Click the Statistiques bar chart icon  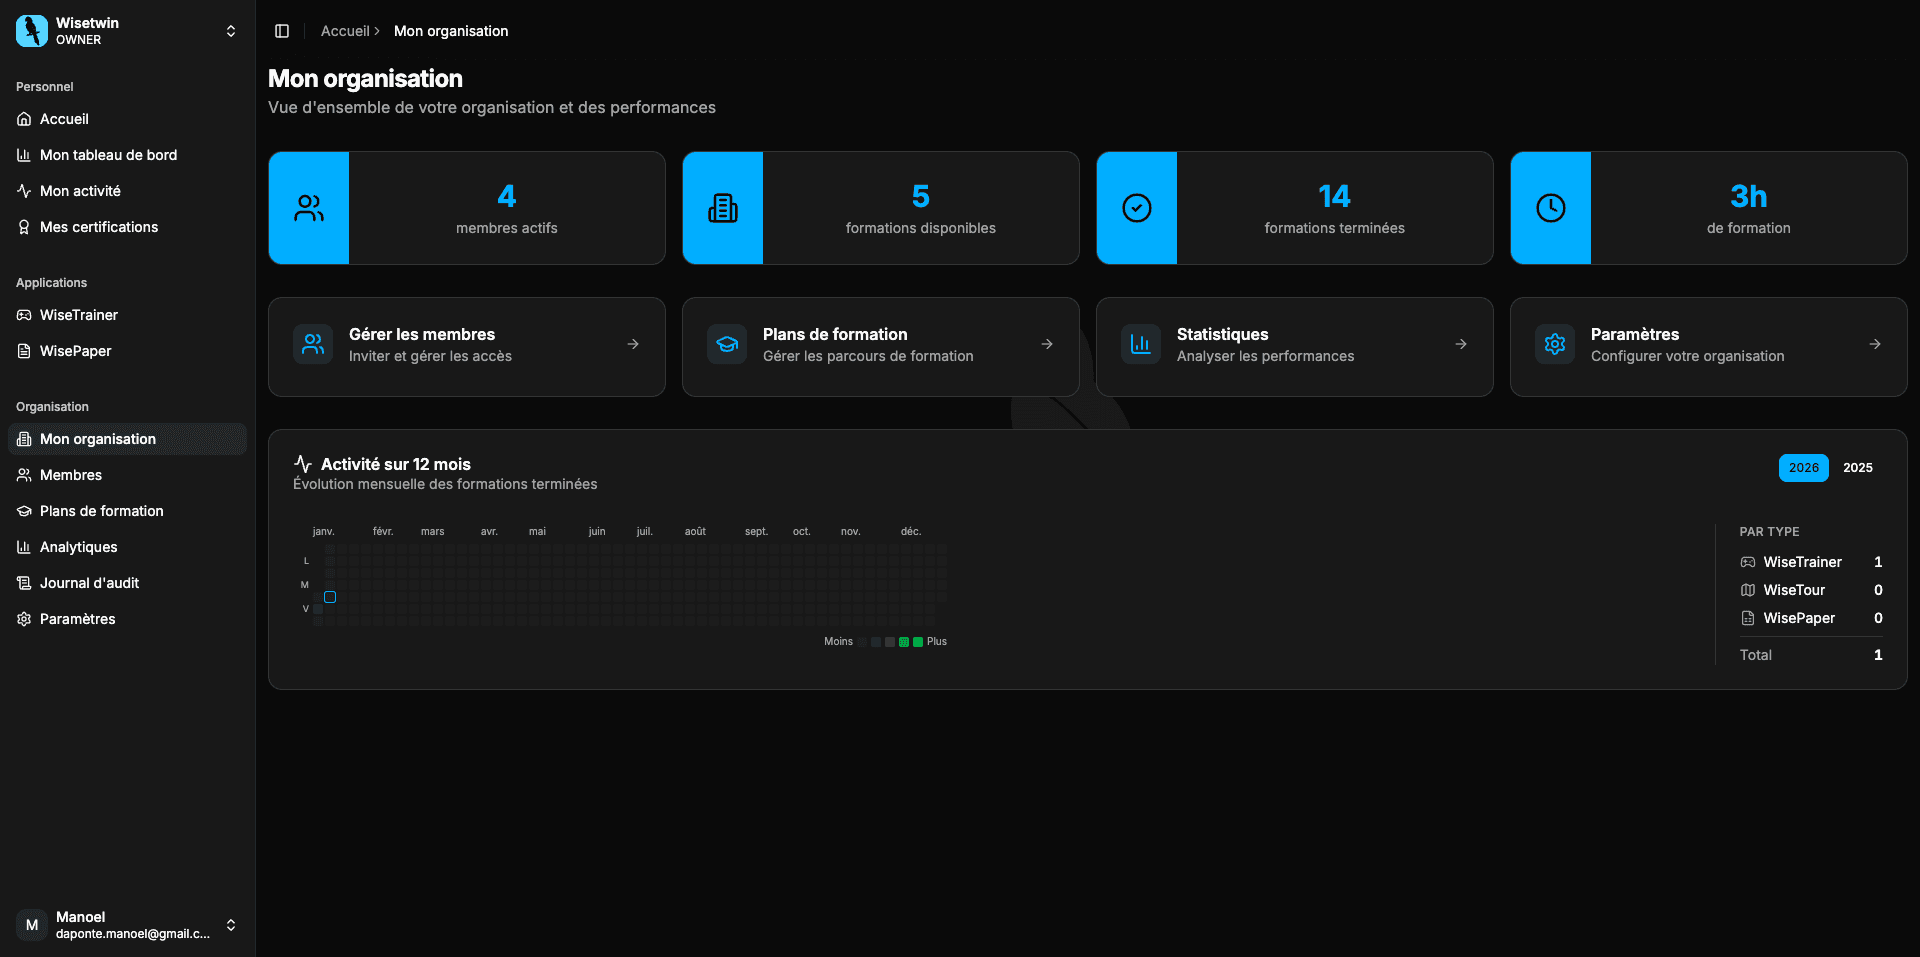tap(1140, 344)
